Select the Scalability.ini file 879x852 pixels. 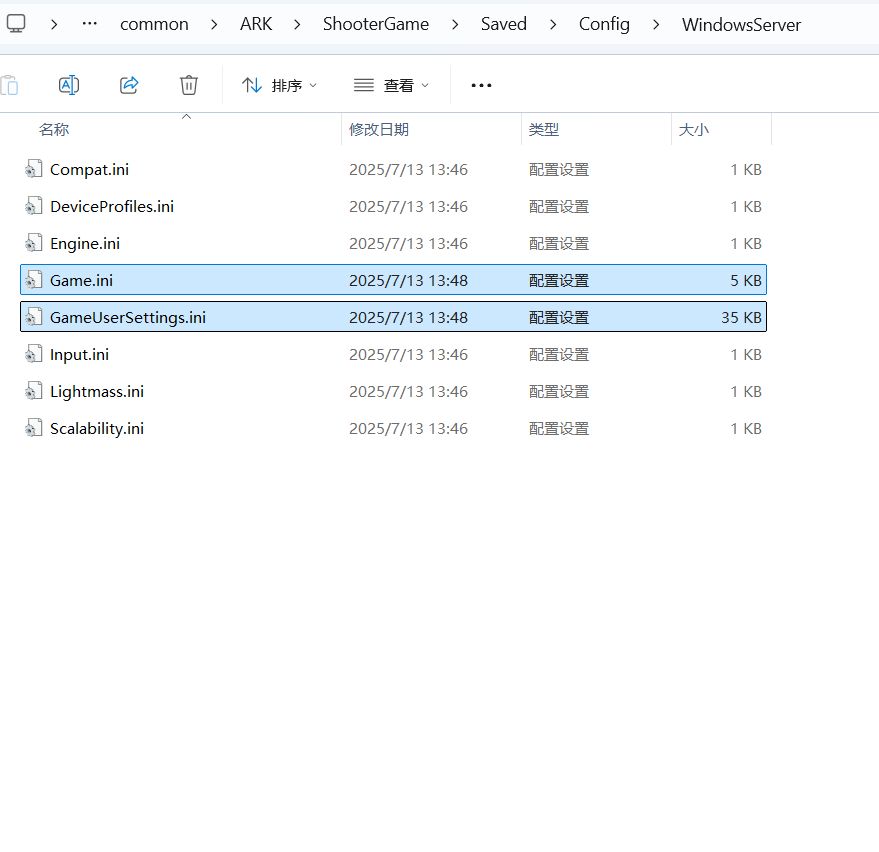click(393, 428)
